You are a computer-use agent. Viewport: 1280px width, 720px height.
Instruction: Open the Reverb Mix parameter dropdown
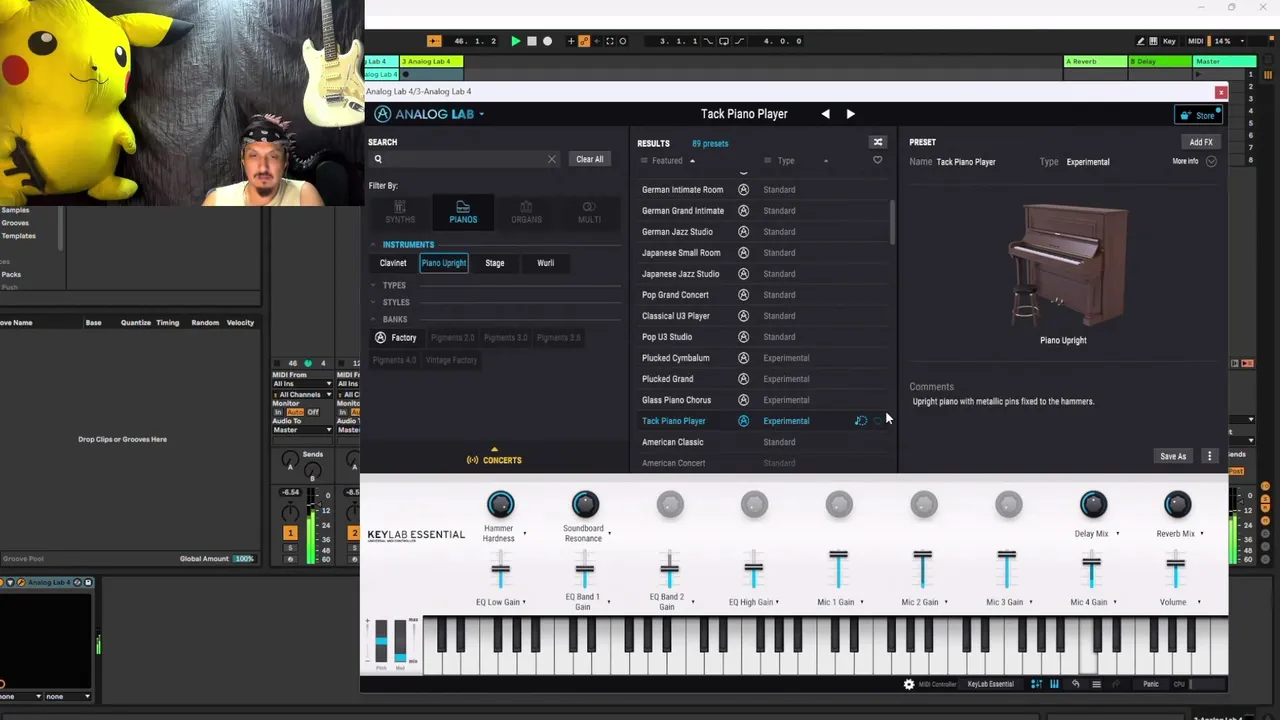(1201, 534)
